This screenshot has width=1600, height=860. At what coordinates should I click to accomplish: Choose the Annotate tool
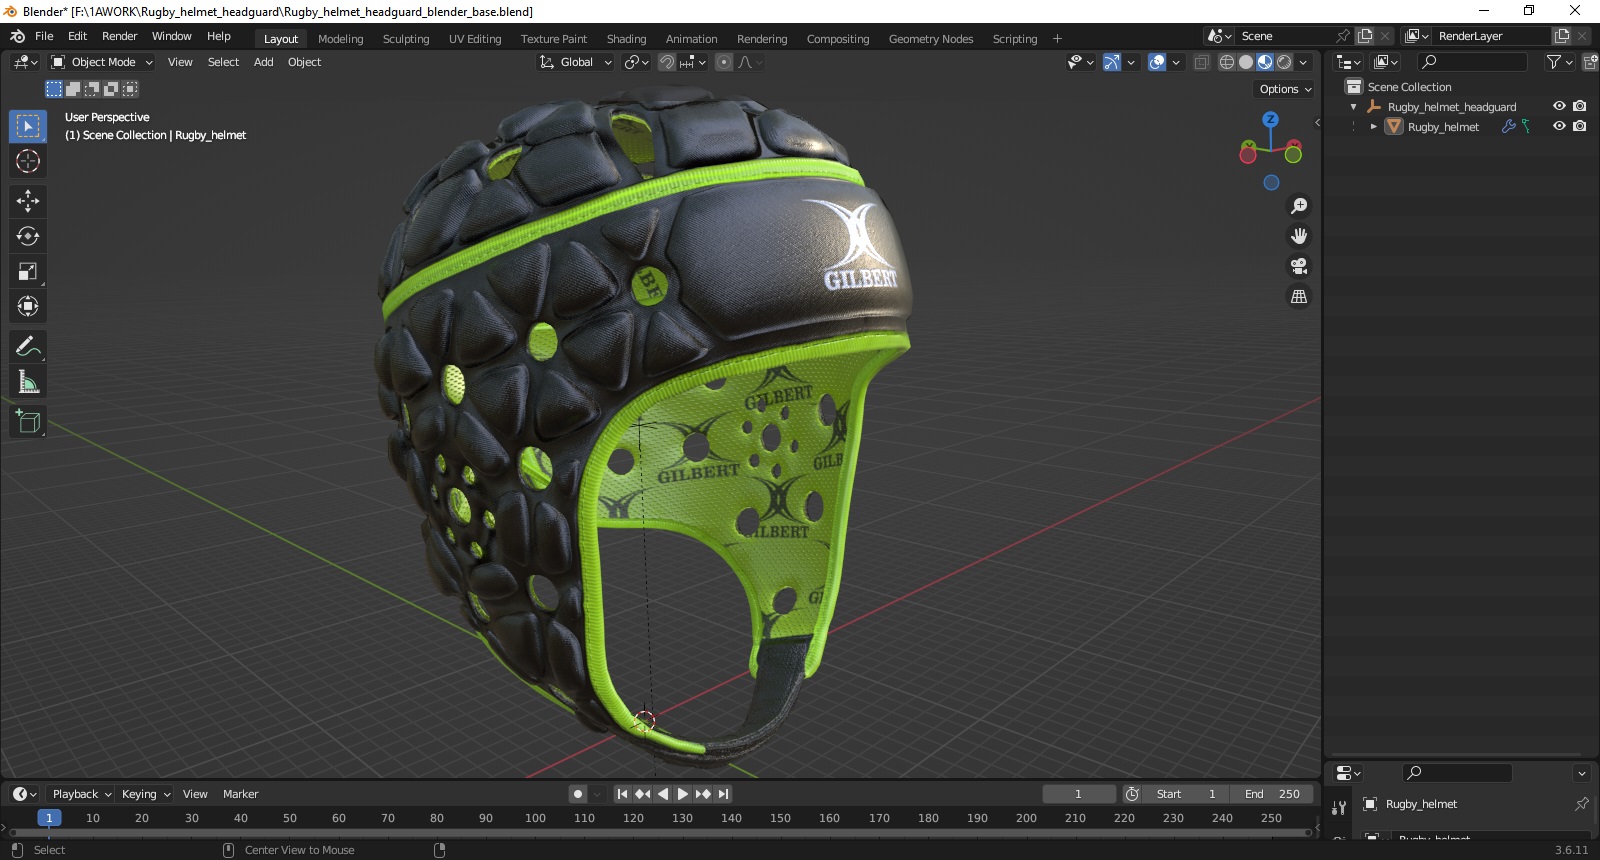[28, 347]
